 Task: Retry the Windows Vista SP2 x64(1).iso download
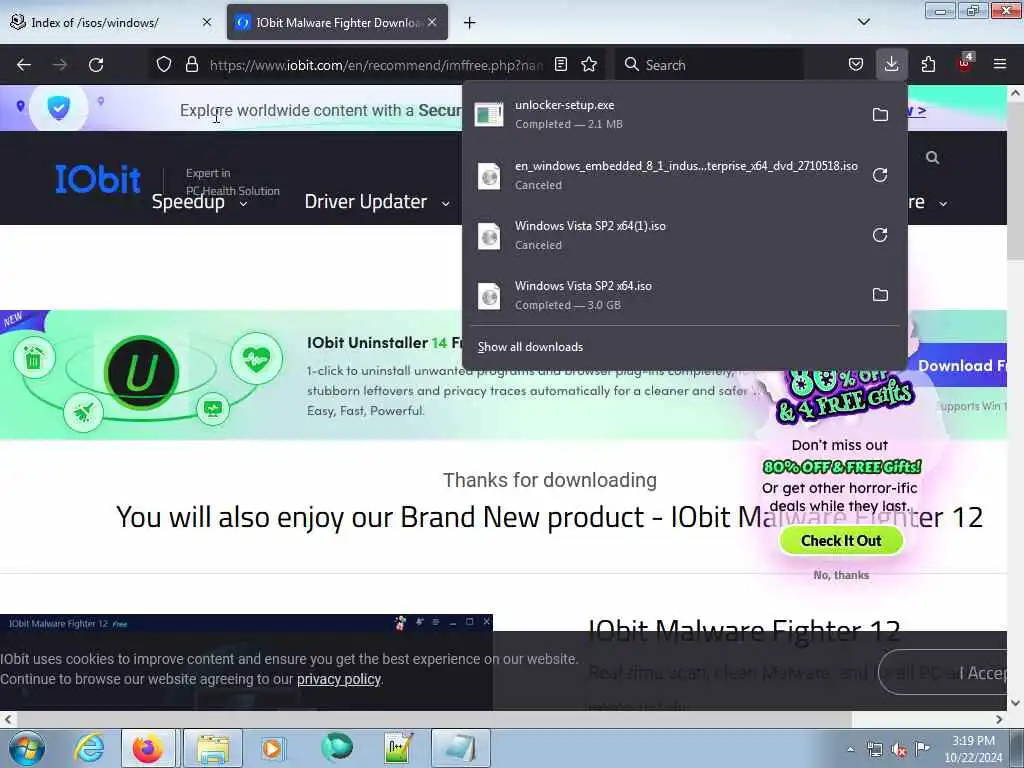pos(880,235)
